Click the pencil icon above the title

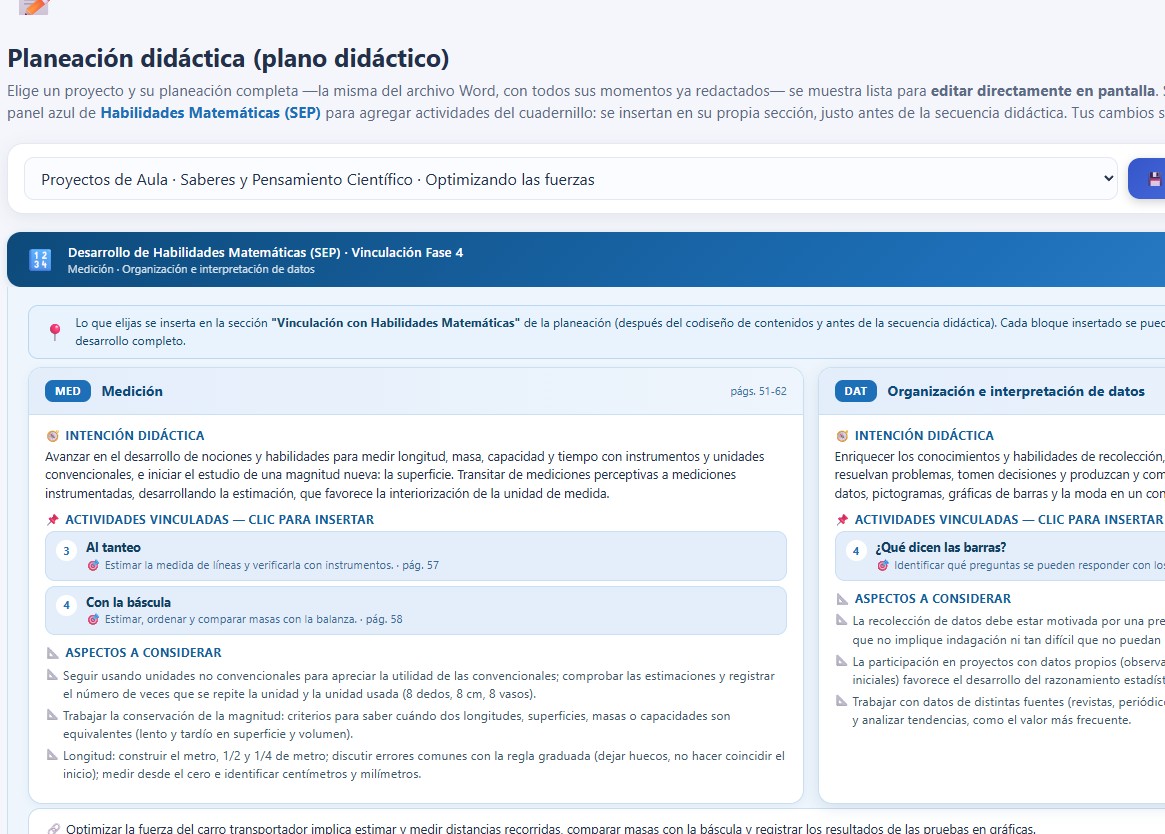click(x=33, y=7)
